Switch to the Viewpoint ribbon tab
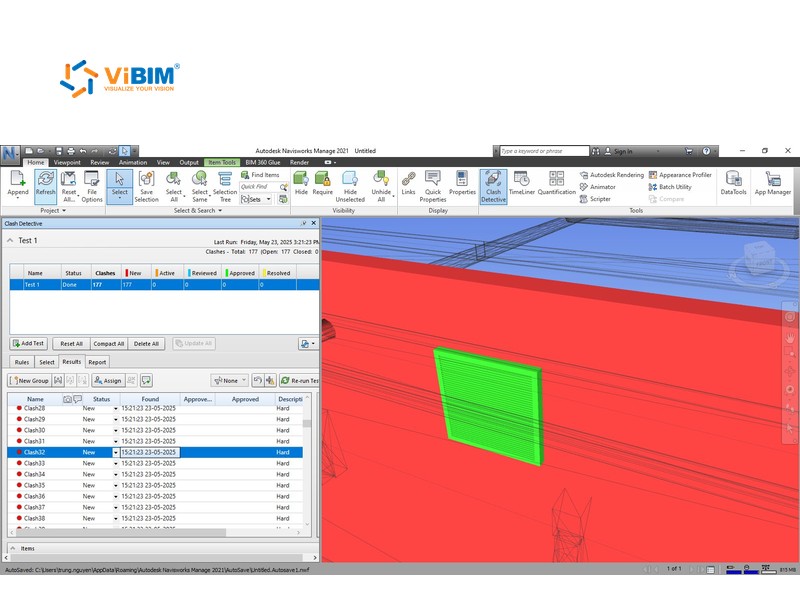 point(67,162)
